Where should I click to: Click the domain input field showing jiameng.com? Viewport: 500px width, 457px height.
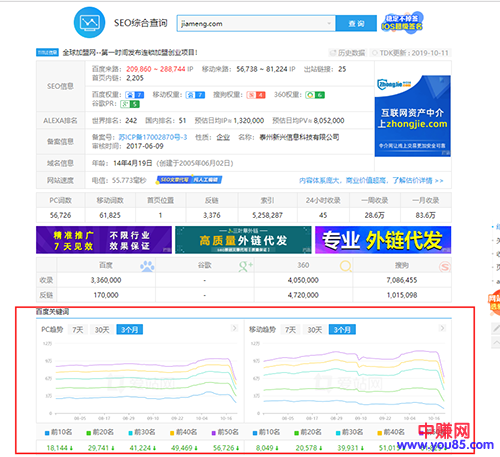click(256, 23)
